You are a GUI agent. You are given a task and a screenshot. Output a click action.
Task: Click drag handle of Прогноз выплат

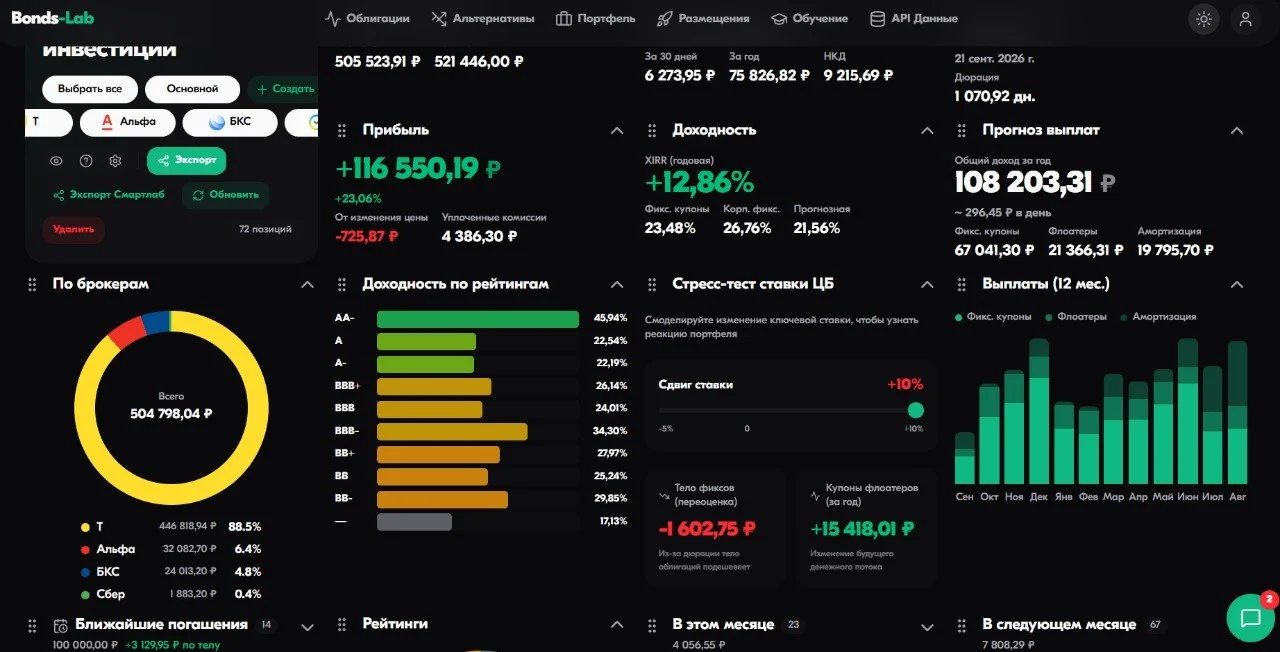962,131
